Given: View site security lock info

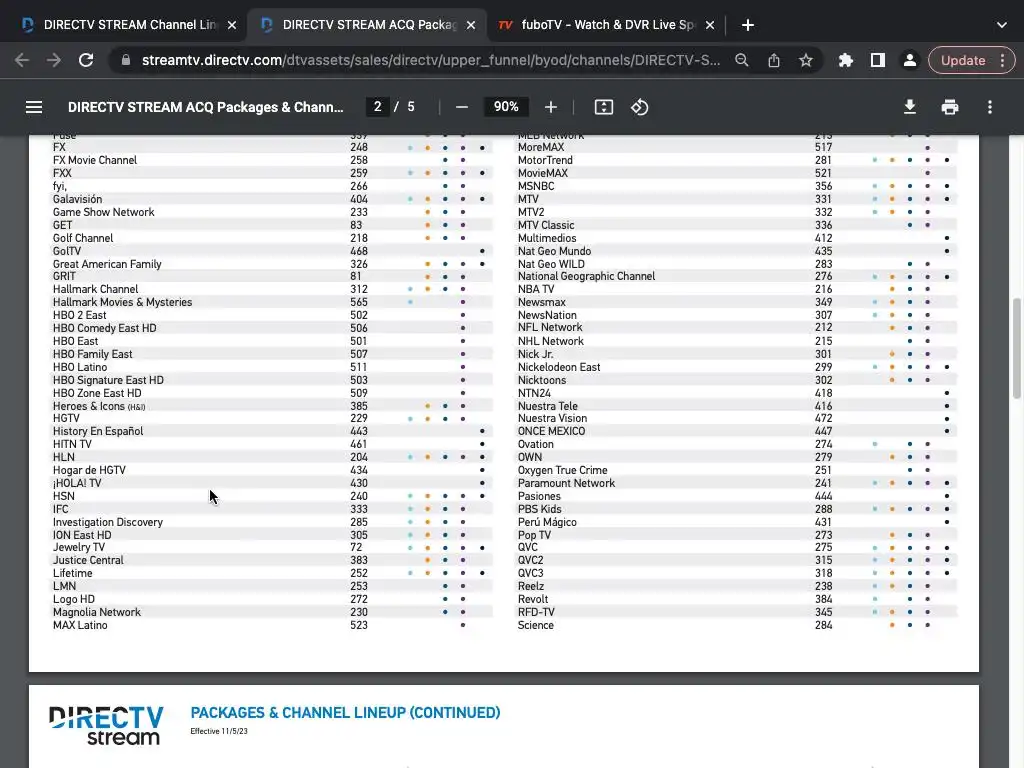Looking at the screenshot, I should click(126, 60).
